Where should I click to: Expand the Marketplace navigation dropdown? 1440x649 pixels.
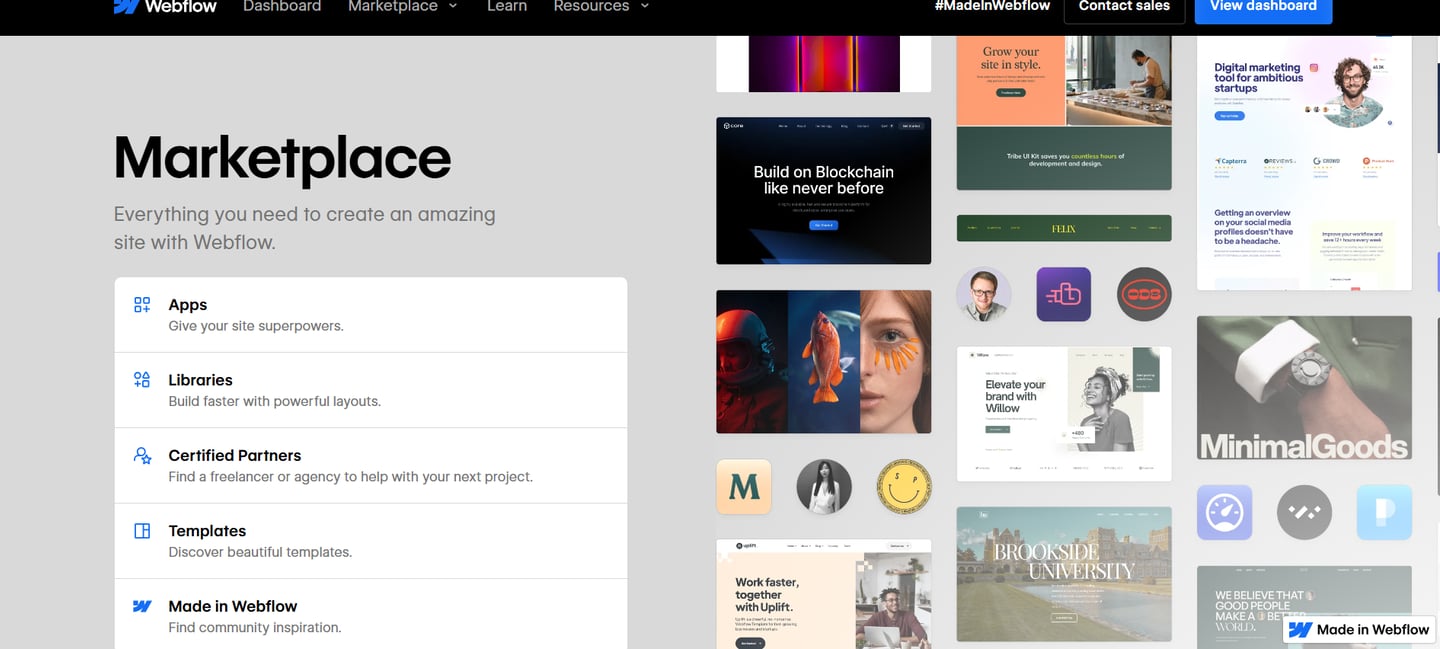pos(402,6)
